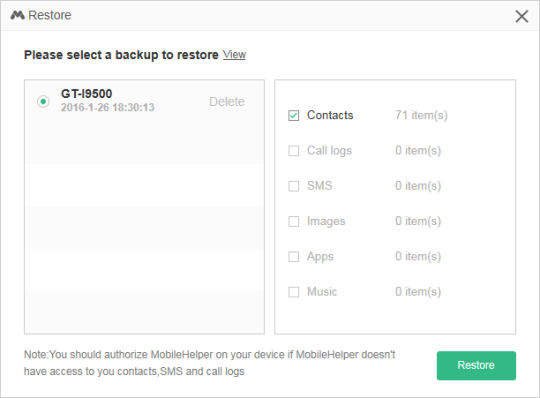The width and height of the screenshot is (540, 398).
Task: Click the Contacts label text
Action: tap(330, 115)
